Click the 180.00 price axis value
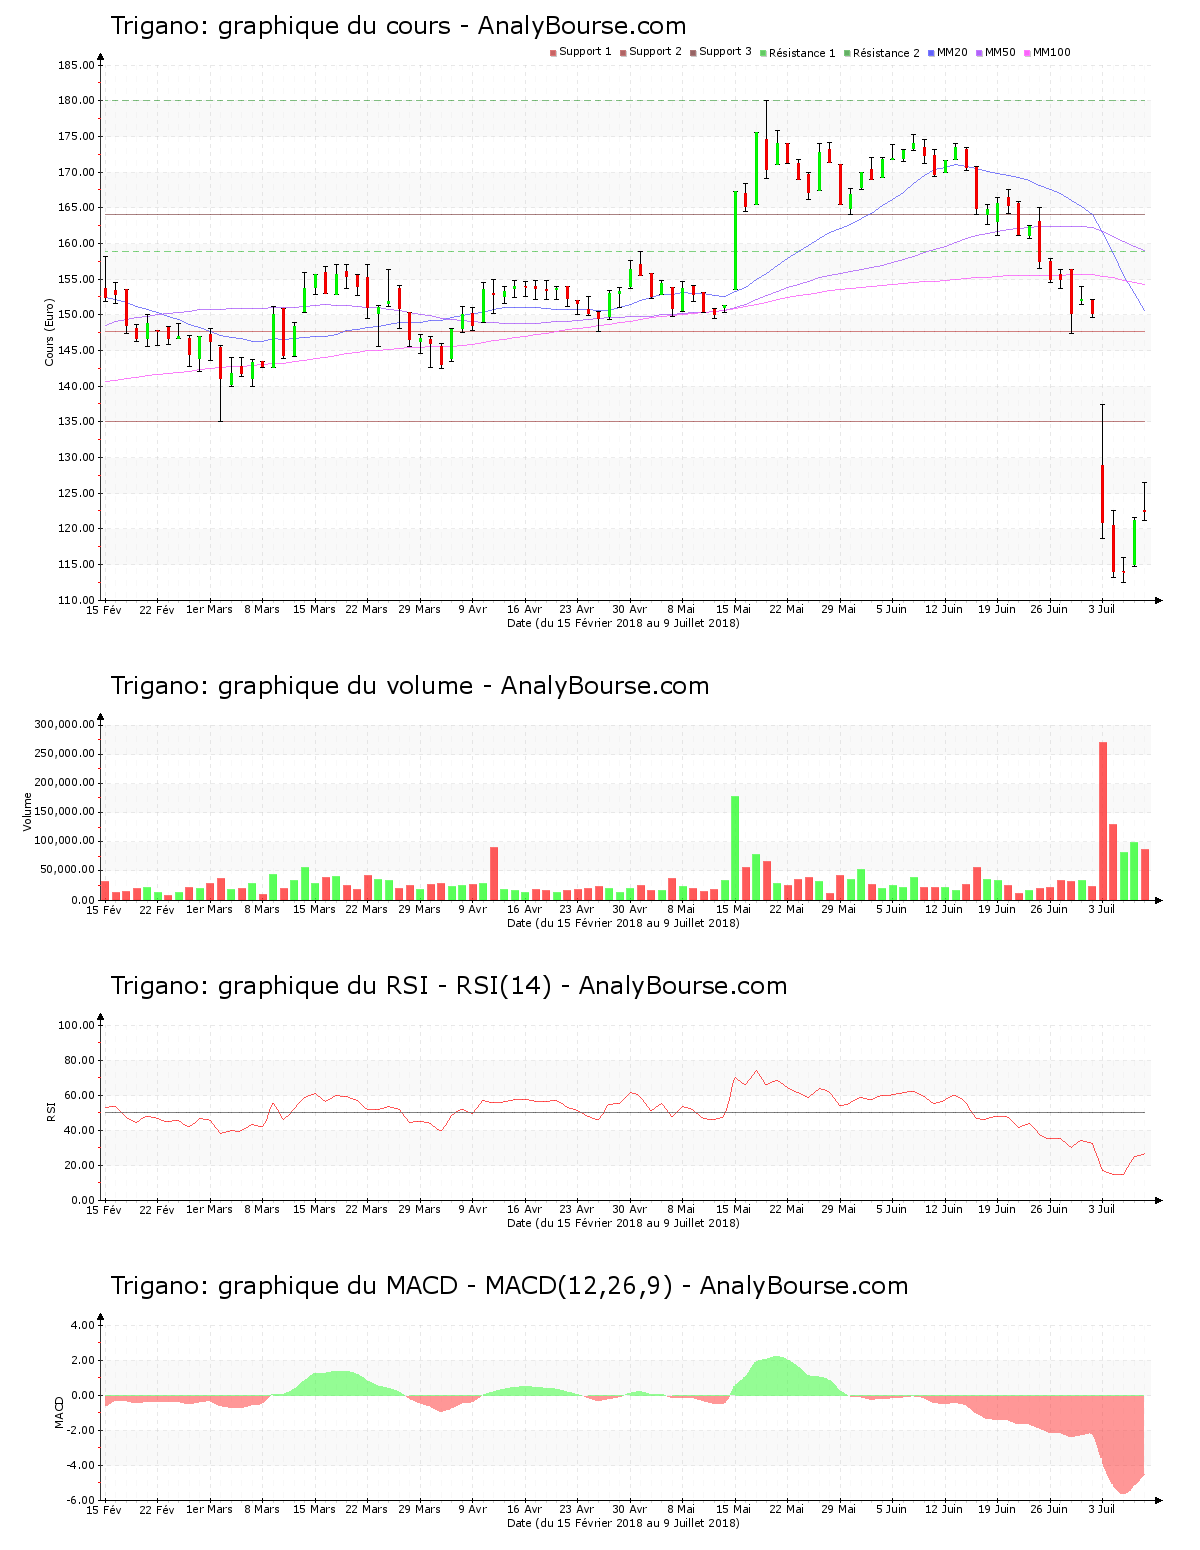The height and width of the screenshot is (1550, 1200). pyautogui.click(x=76, y=101)
